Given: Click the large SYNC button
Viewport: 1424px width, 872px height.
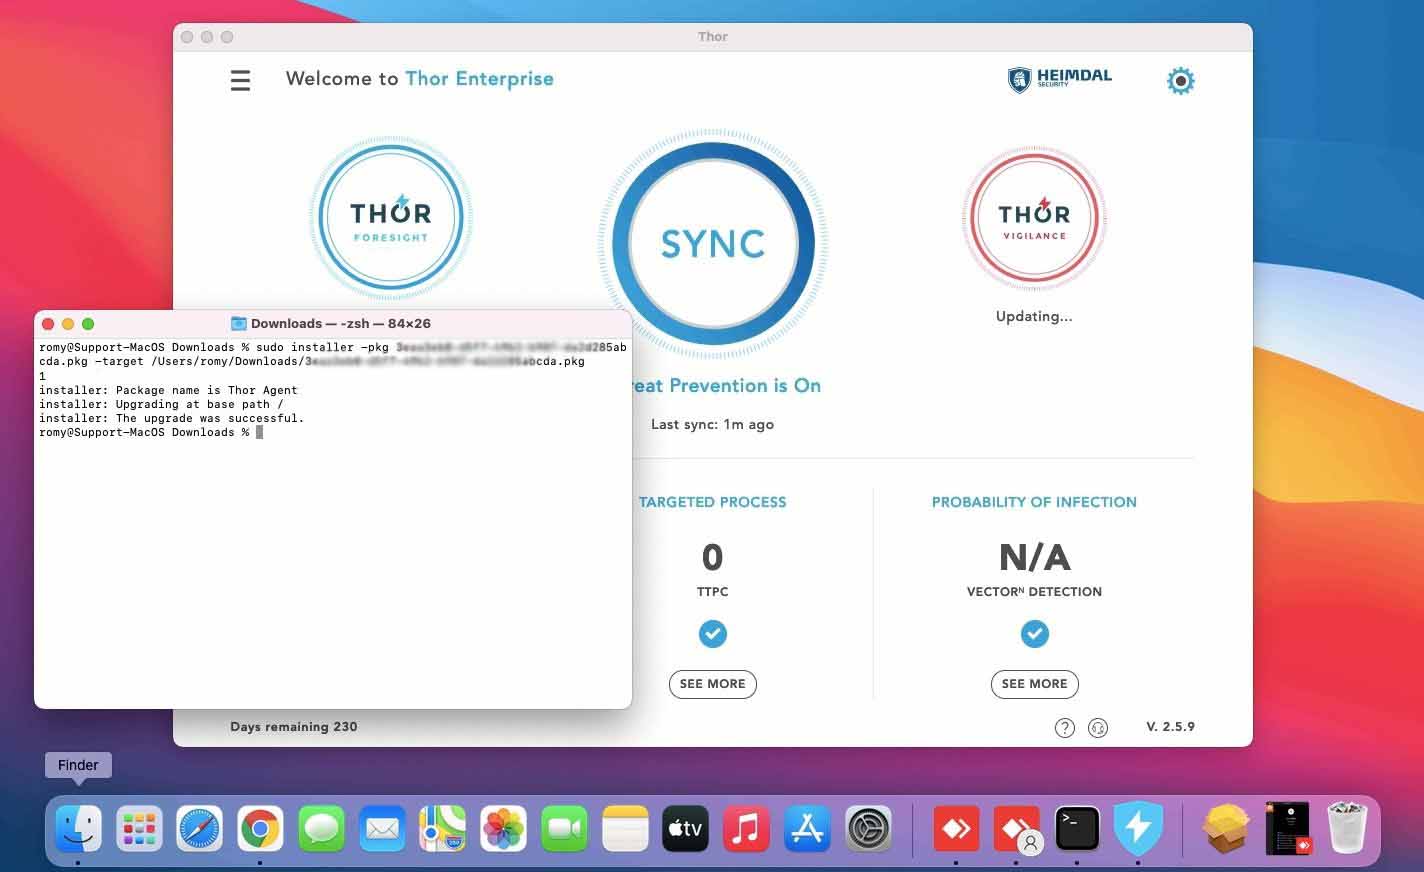Looking at the screenshot, I should [713, 243].
